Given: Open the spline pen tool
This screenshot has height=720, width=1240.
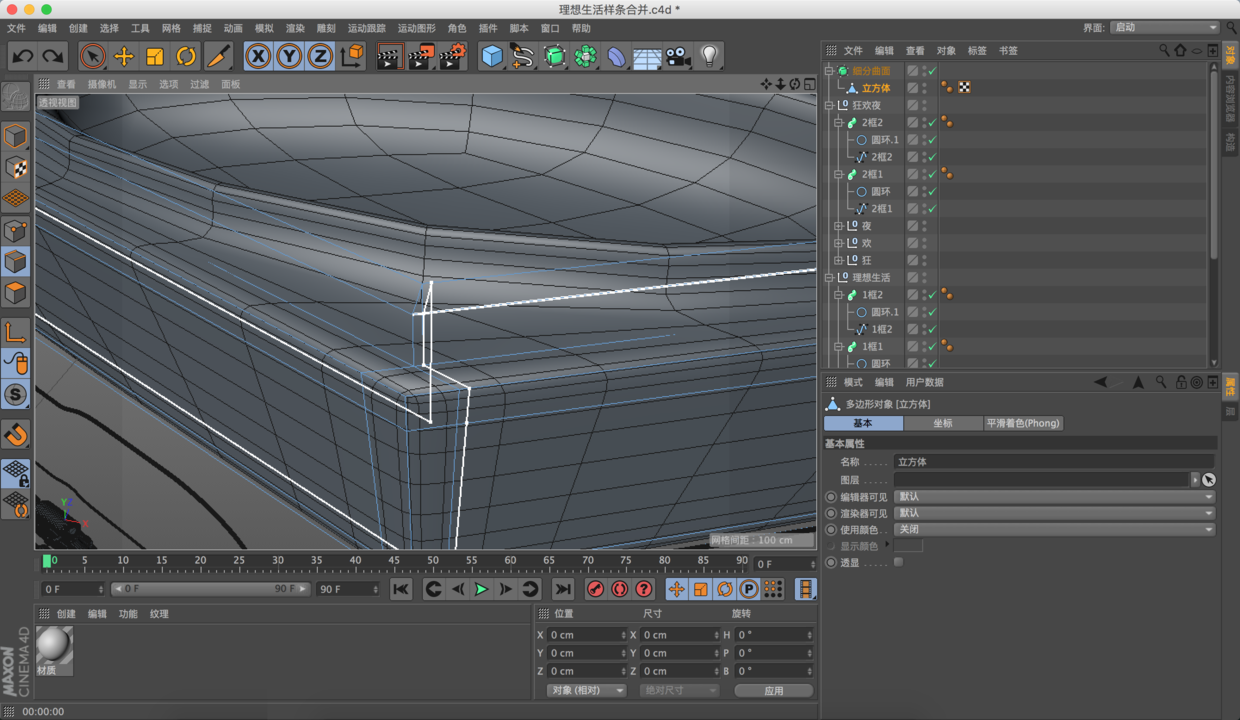Looking at the screenshot, I should [x=522, y=57].
